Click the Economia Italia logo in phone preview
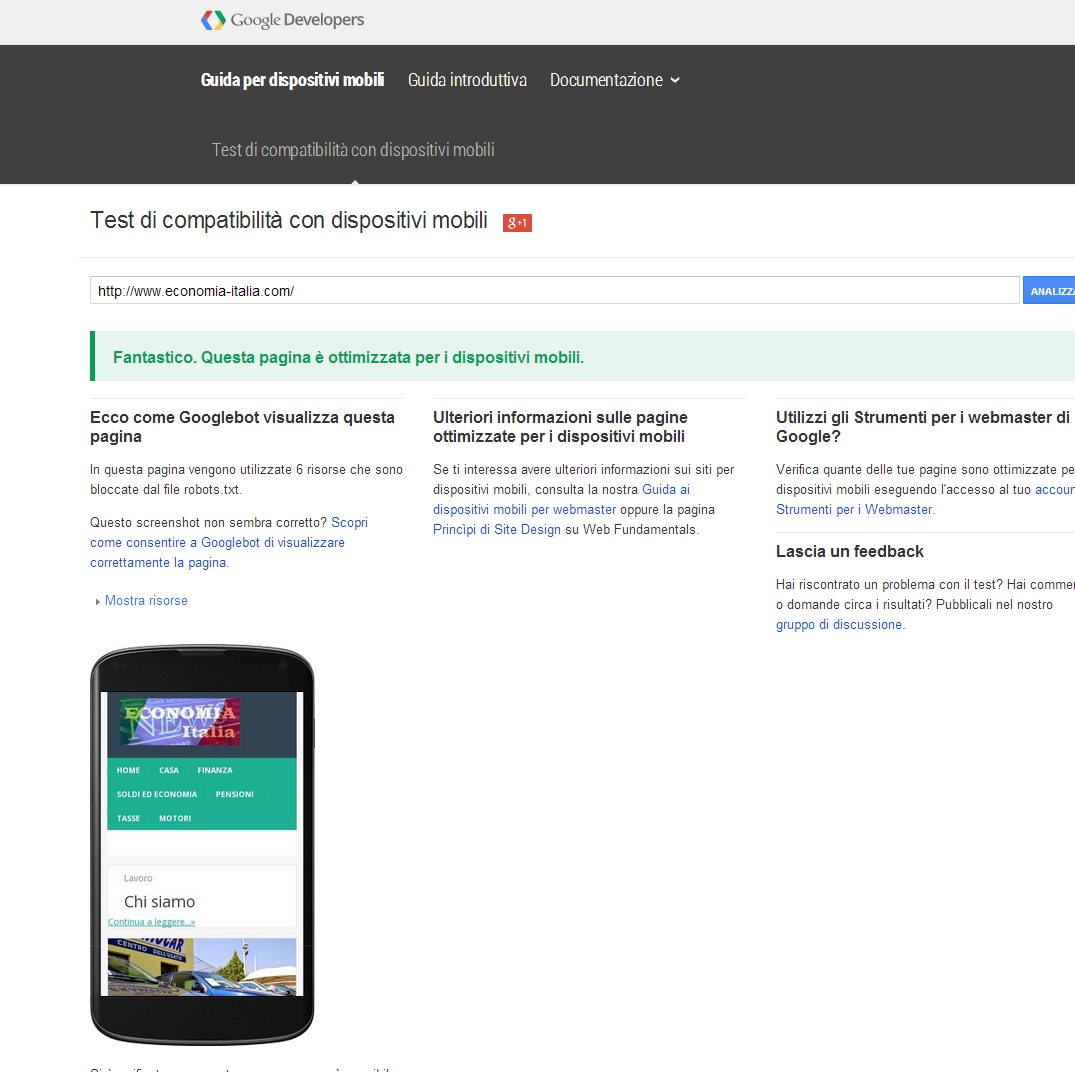The width and height of the screenshot is (1075, 1072). tap(180, 722)
